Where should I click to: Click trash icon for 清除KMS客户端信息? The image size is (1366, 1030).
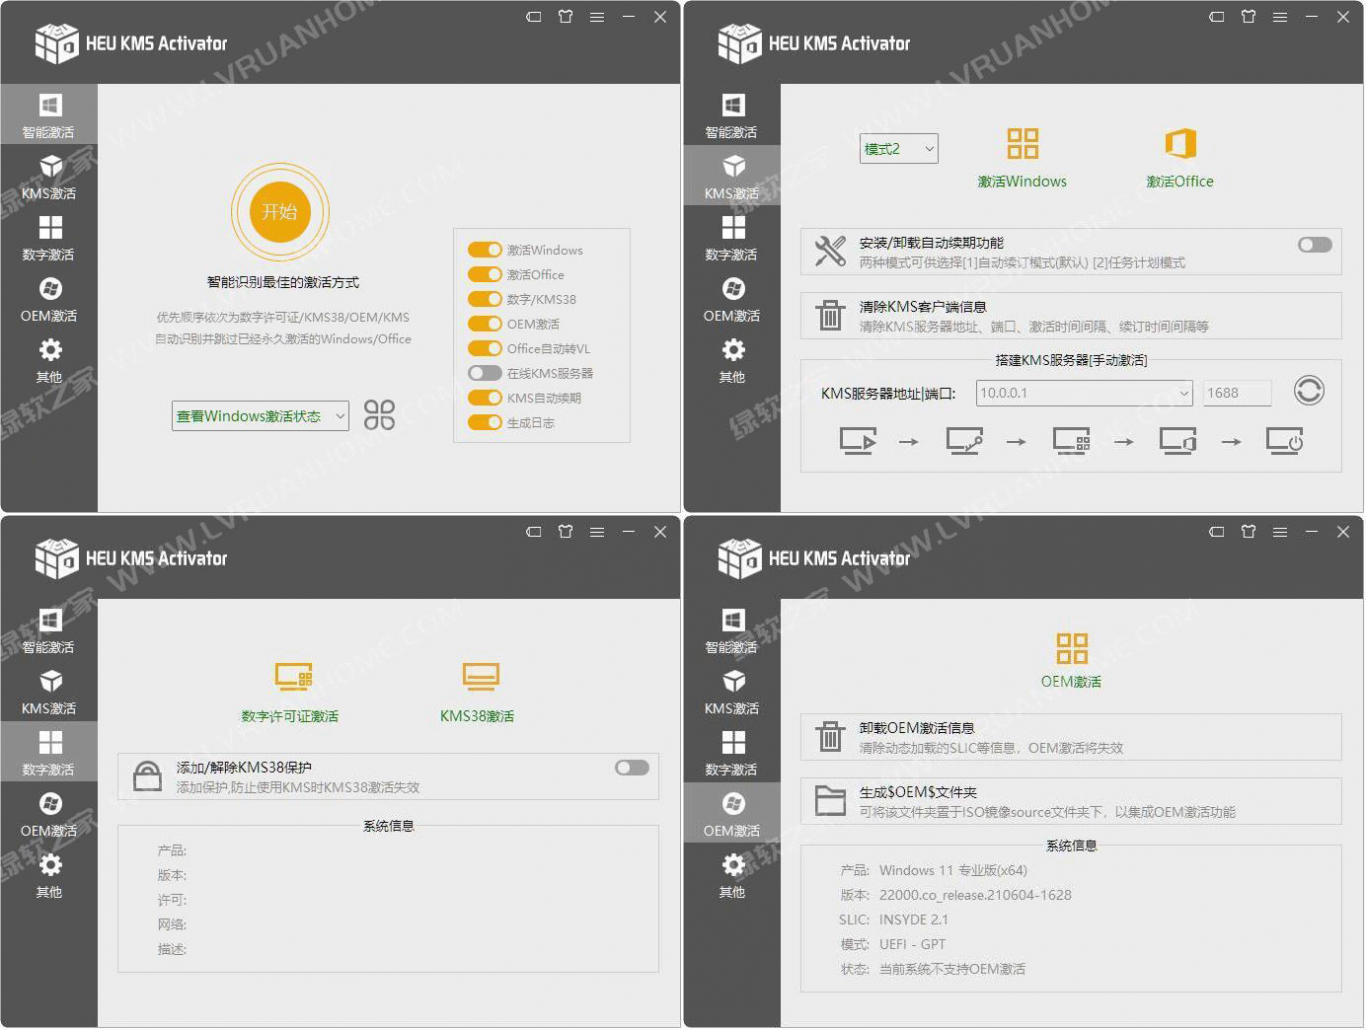[x=830, y=315]
